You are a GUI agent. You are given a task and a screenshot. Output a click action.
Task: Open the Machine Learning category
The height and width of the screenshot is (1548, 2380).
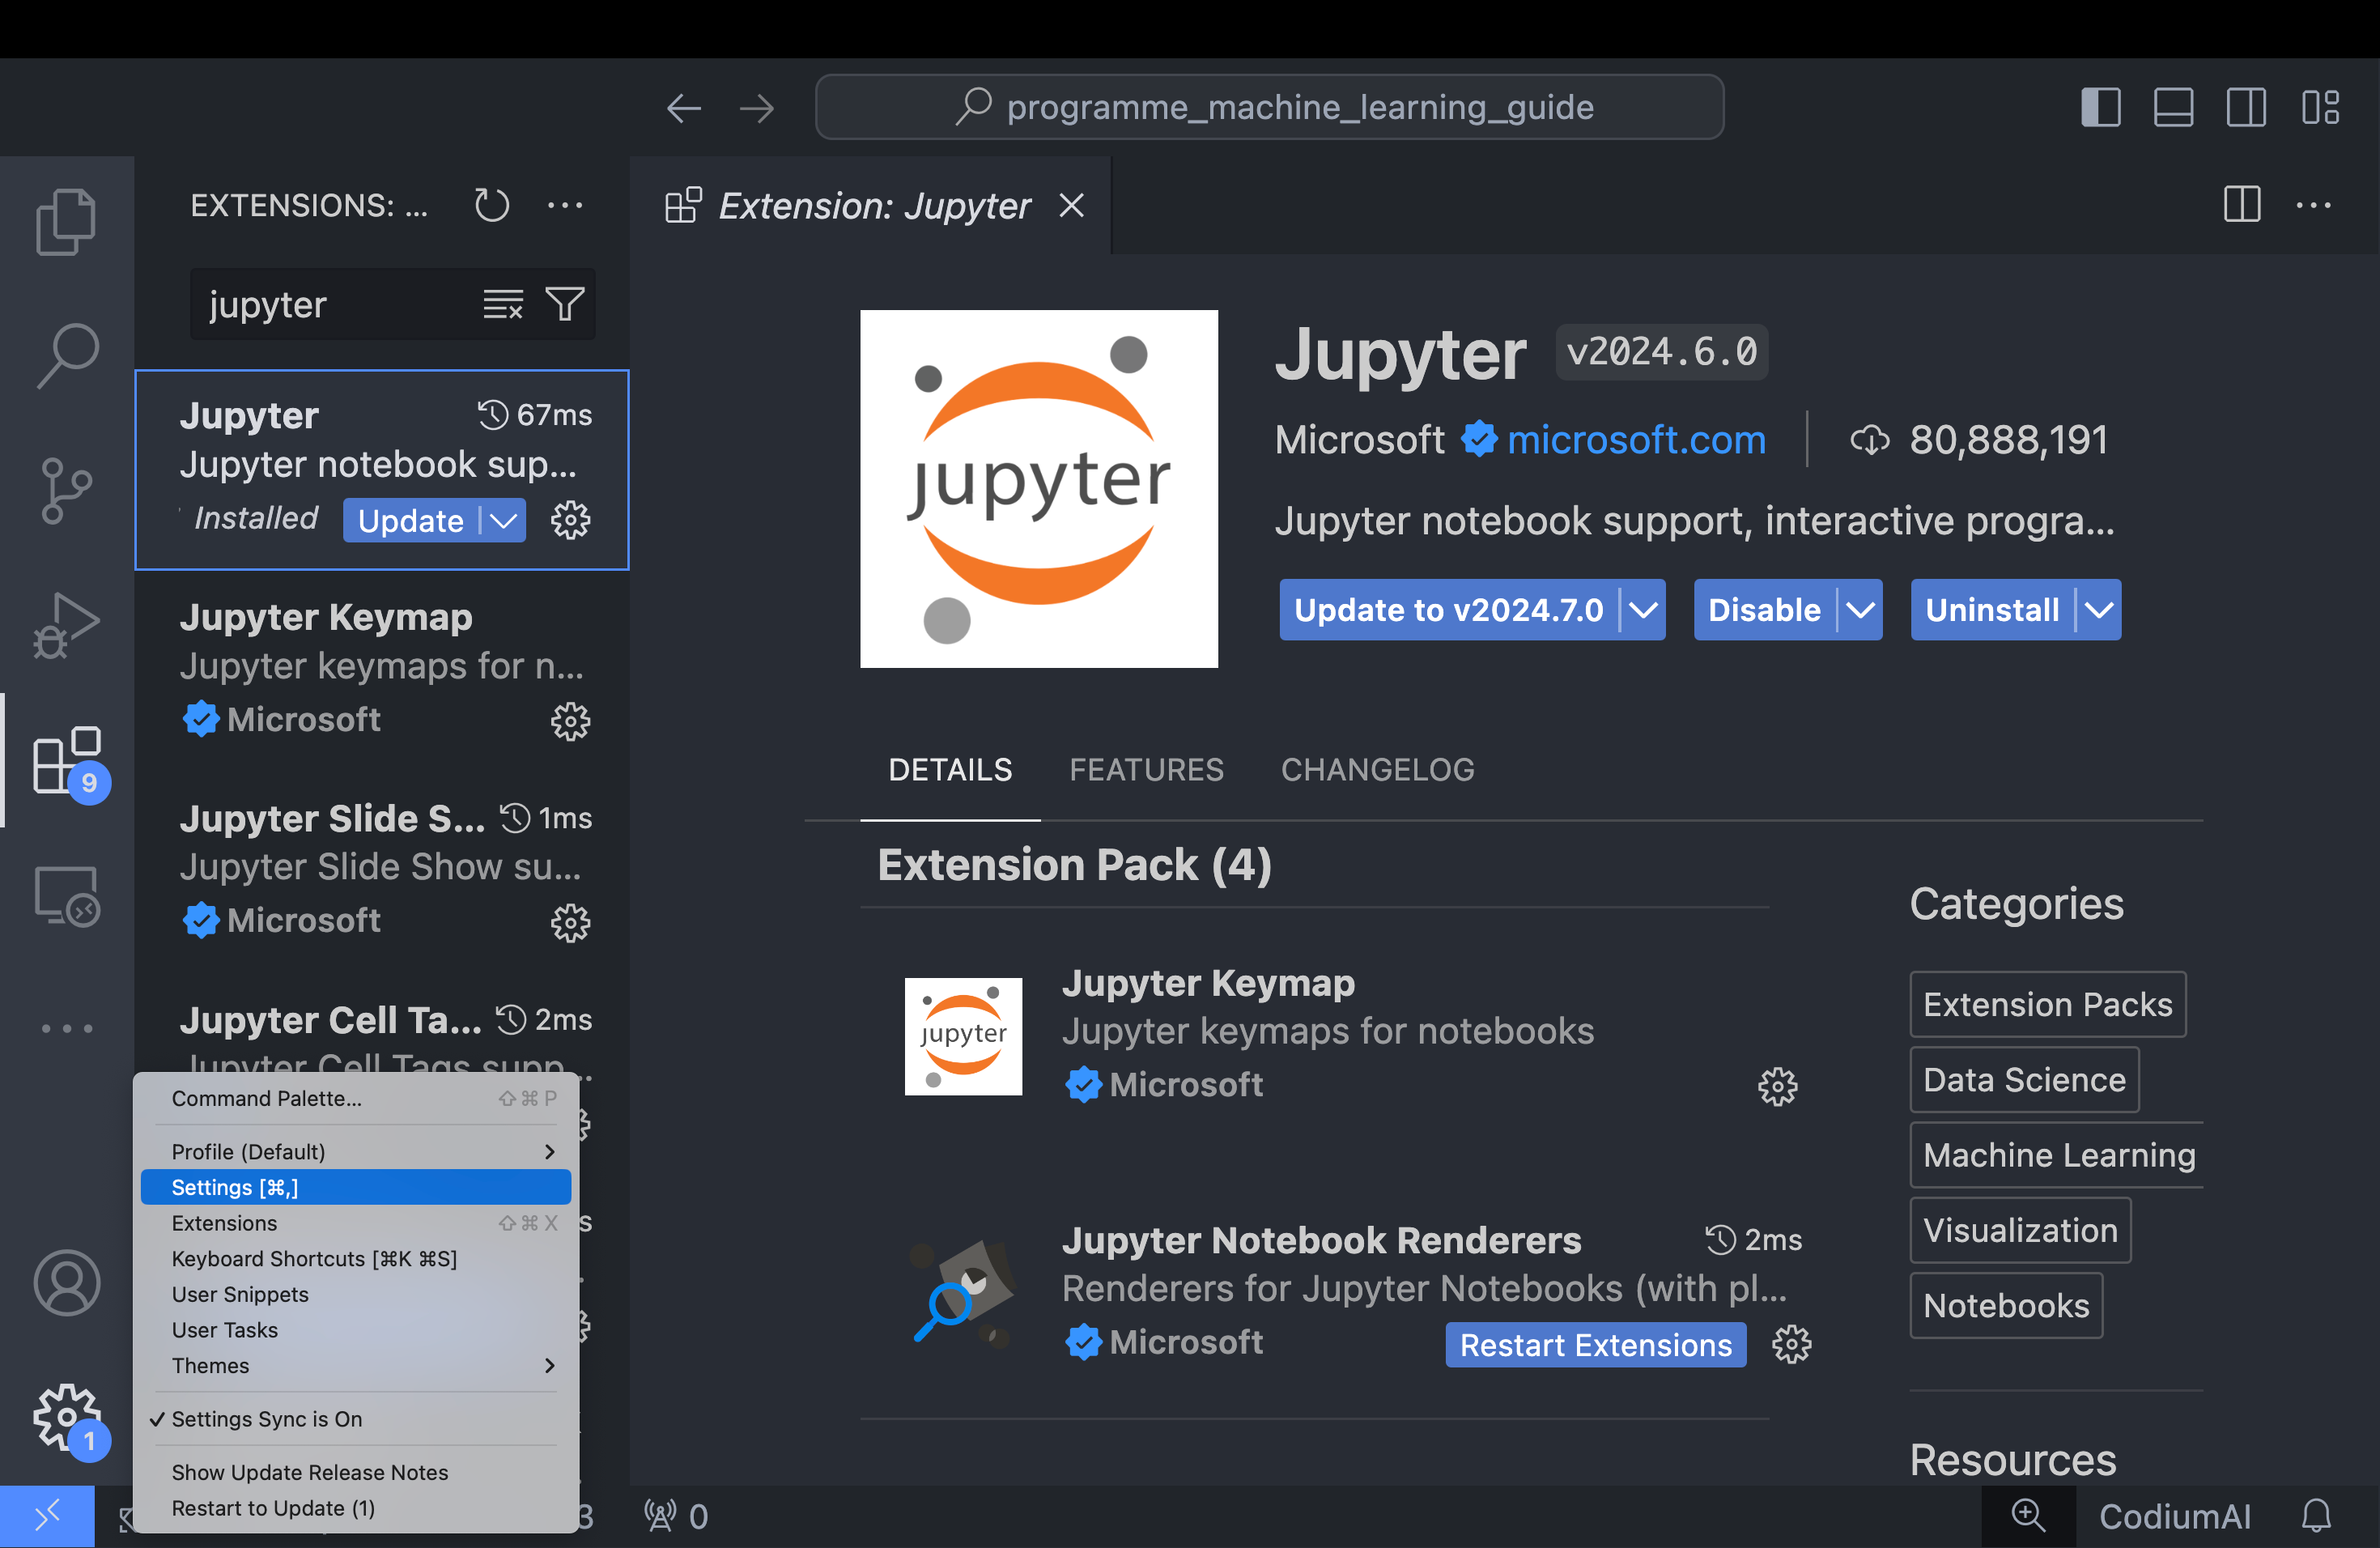click(x=2059, y=1155)
